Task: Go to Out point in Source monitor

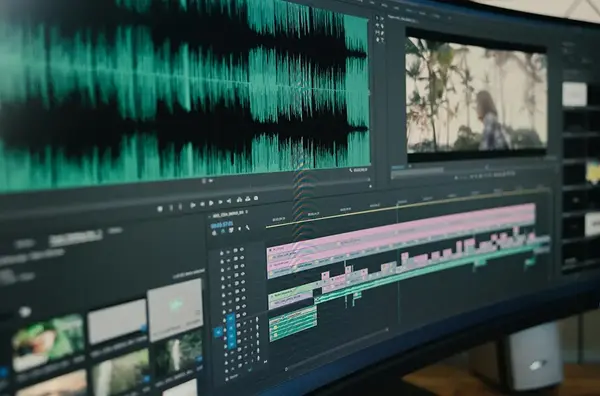Action: [229, 201]
